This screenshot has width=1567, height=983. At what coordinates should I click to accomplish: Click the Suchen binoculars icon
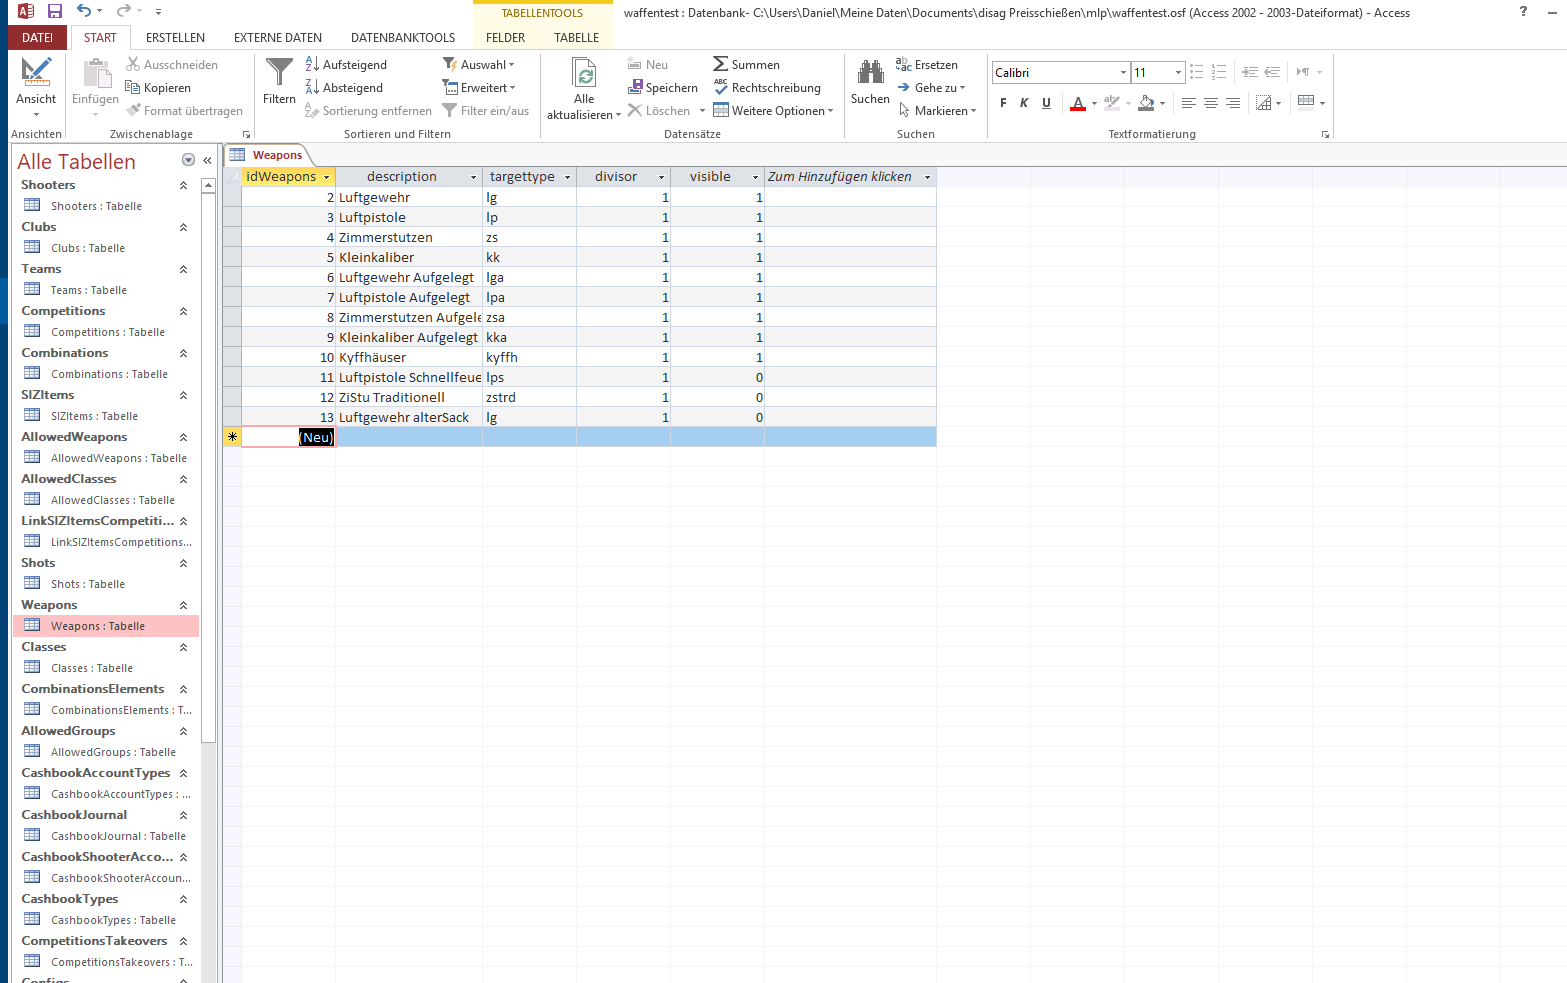click(x=870, y=73)
